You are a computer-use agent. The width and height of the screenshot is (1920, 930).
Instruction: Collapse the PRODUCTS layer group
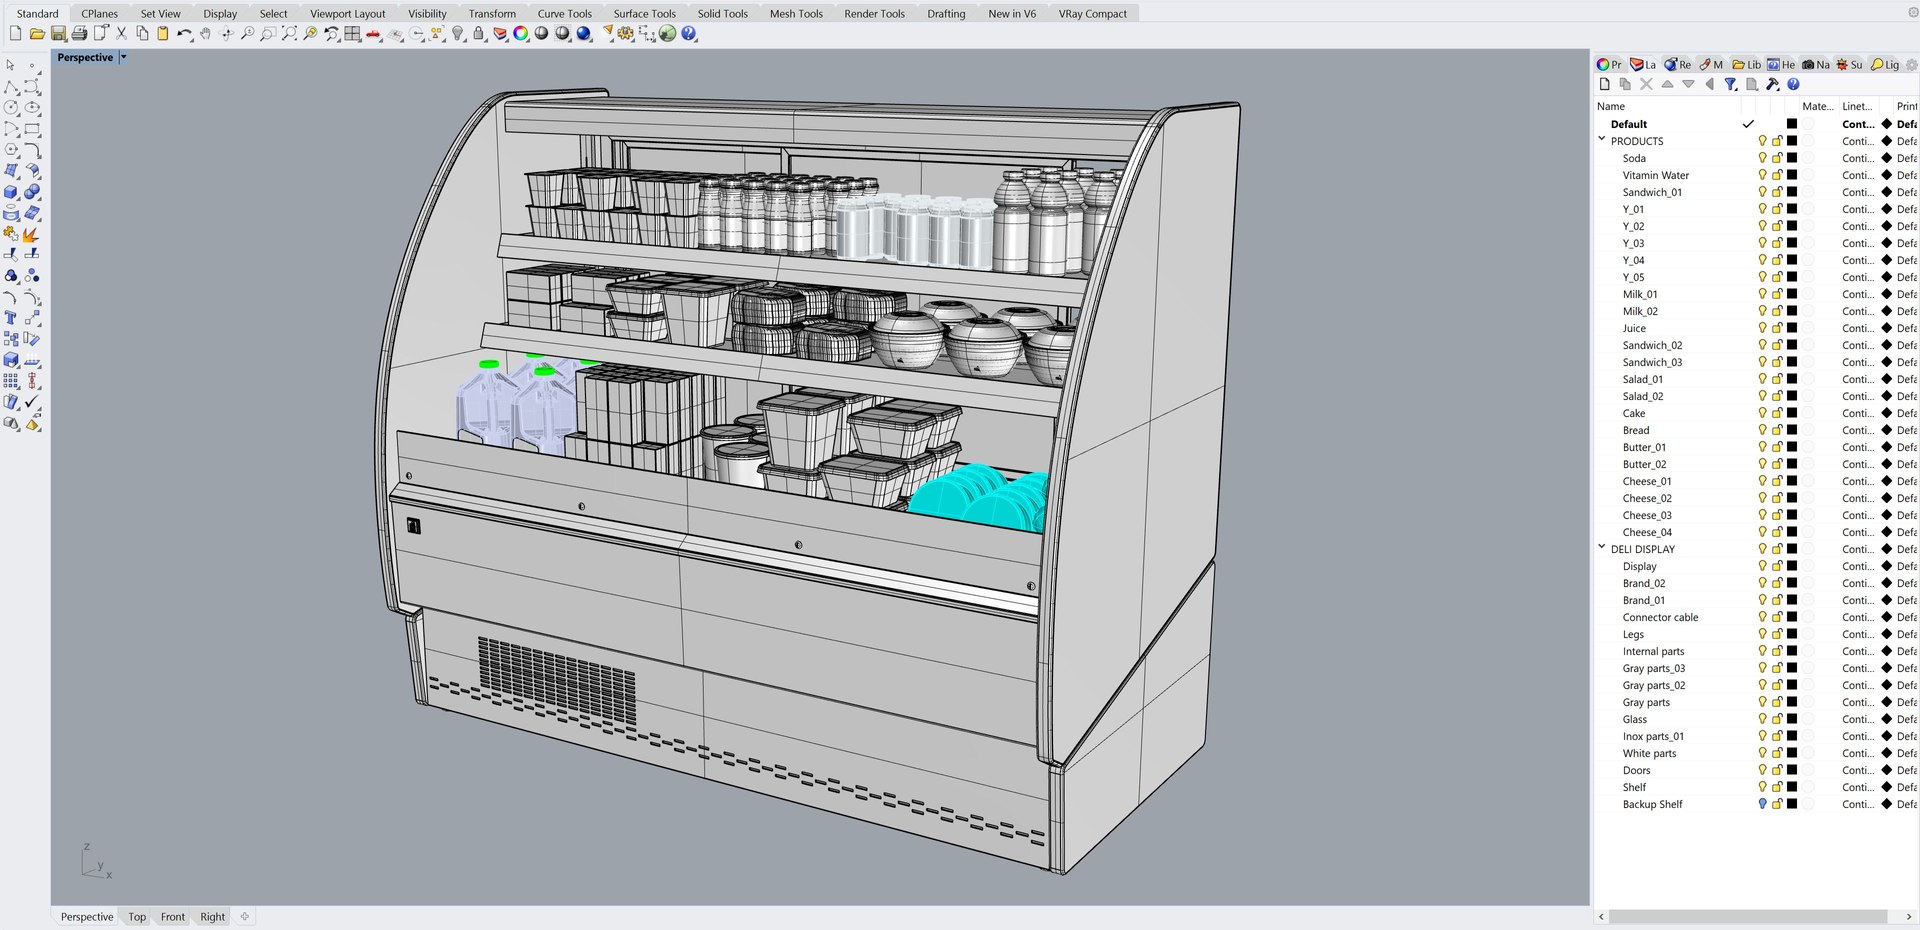click(x=1602, y=140)
